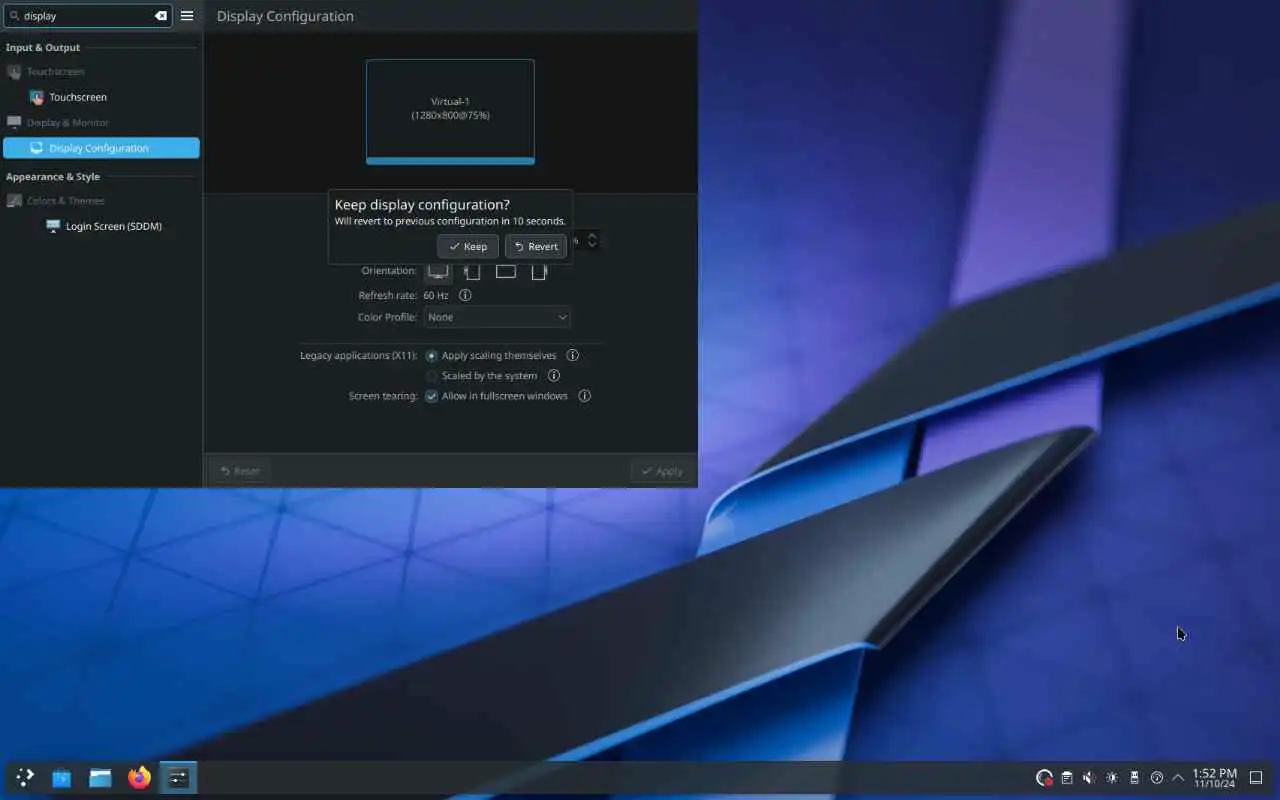1280x800 pixels.
Task: Show info for Apply scaling themselves
Action: (573, 356)
